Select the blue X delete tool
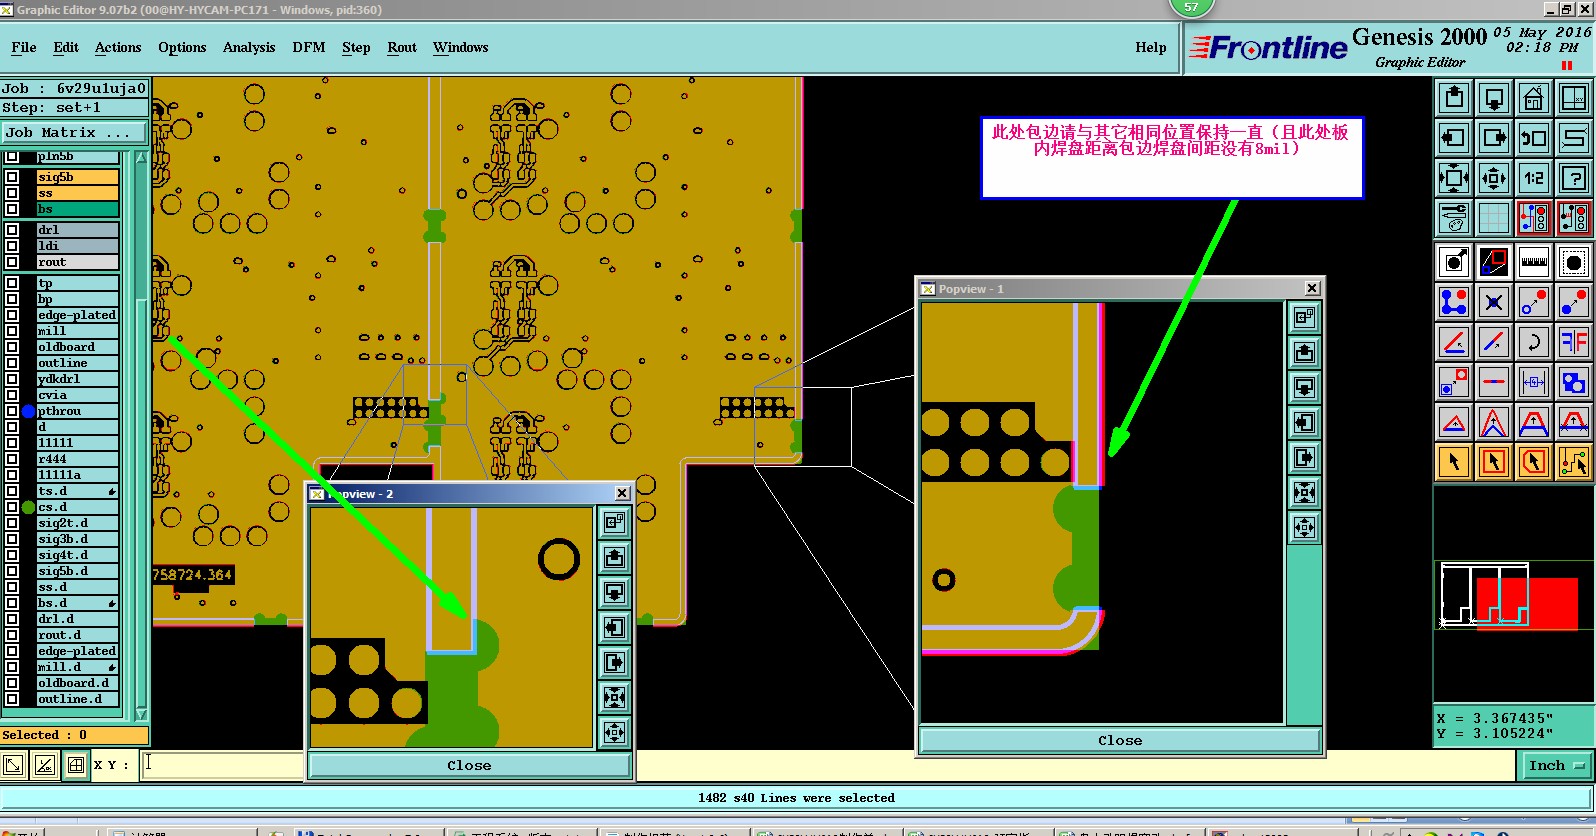This screenshot has width=1596, height=836. (x=1494, y=302)
